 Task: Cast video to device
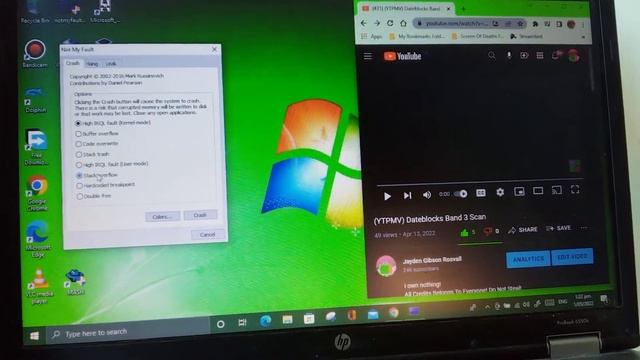[x=557, y=190]
